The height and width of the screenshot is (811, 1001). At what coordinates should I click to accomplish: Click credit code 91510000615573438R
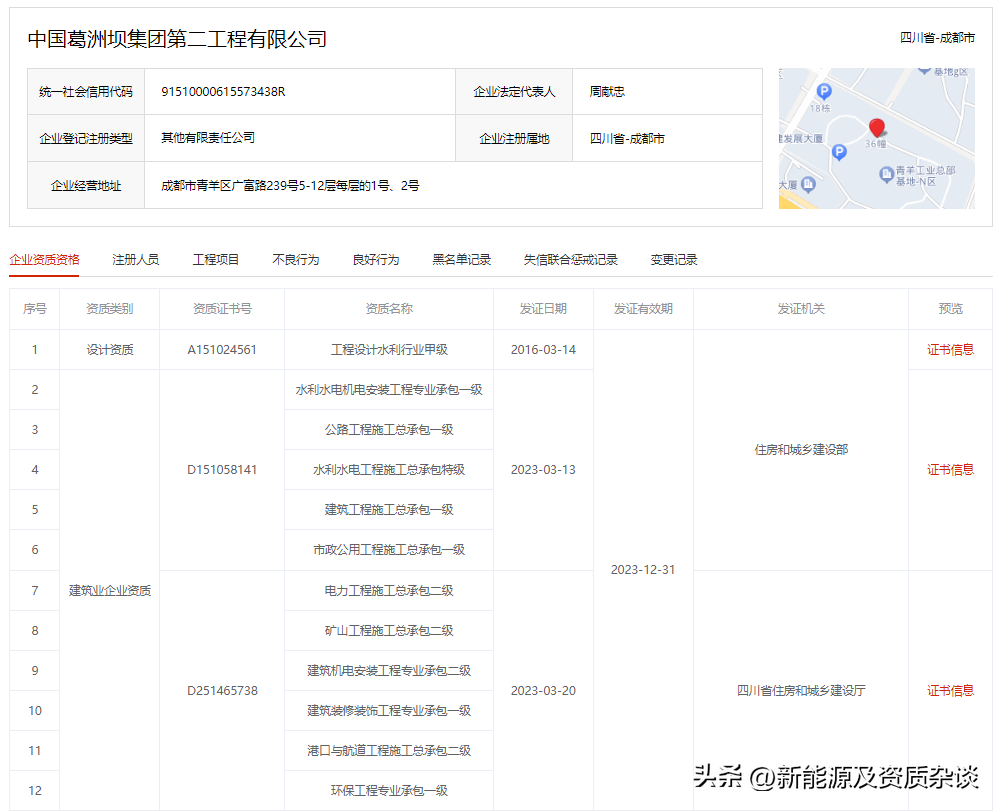point(223,91)
